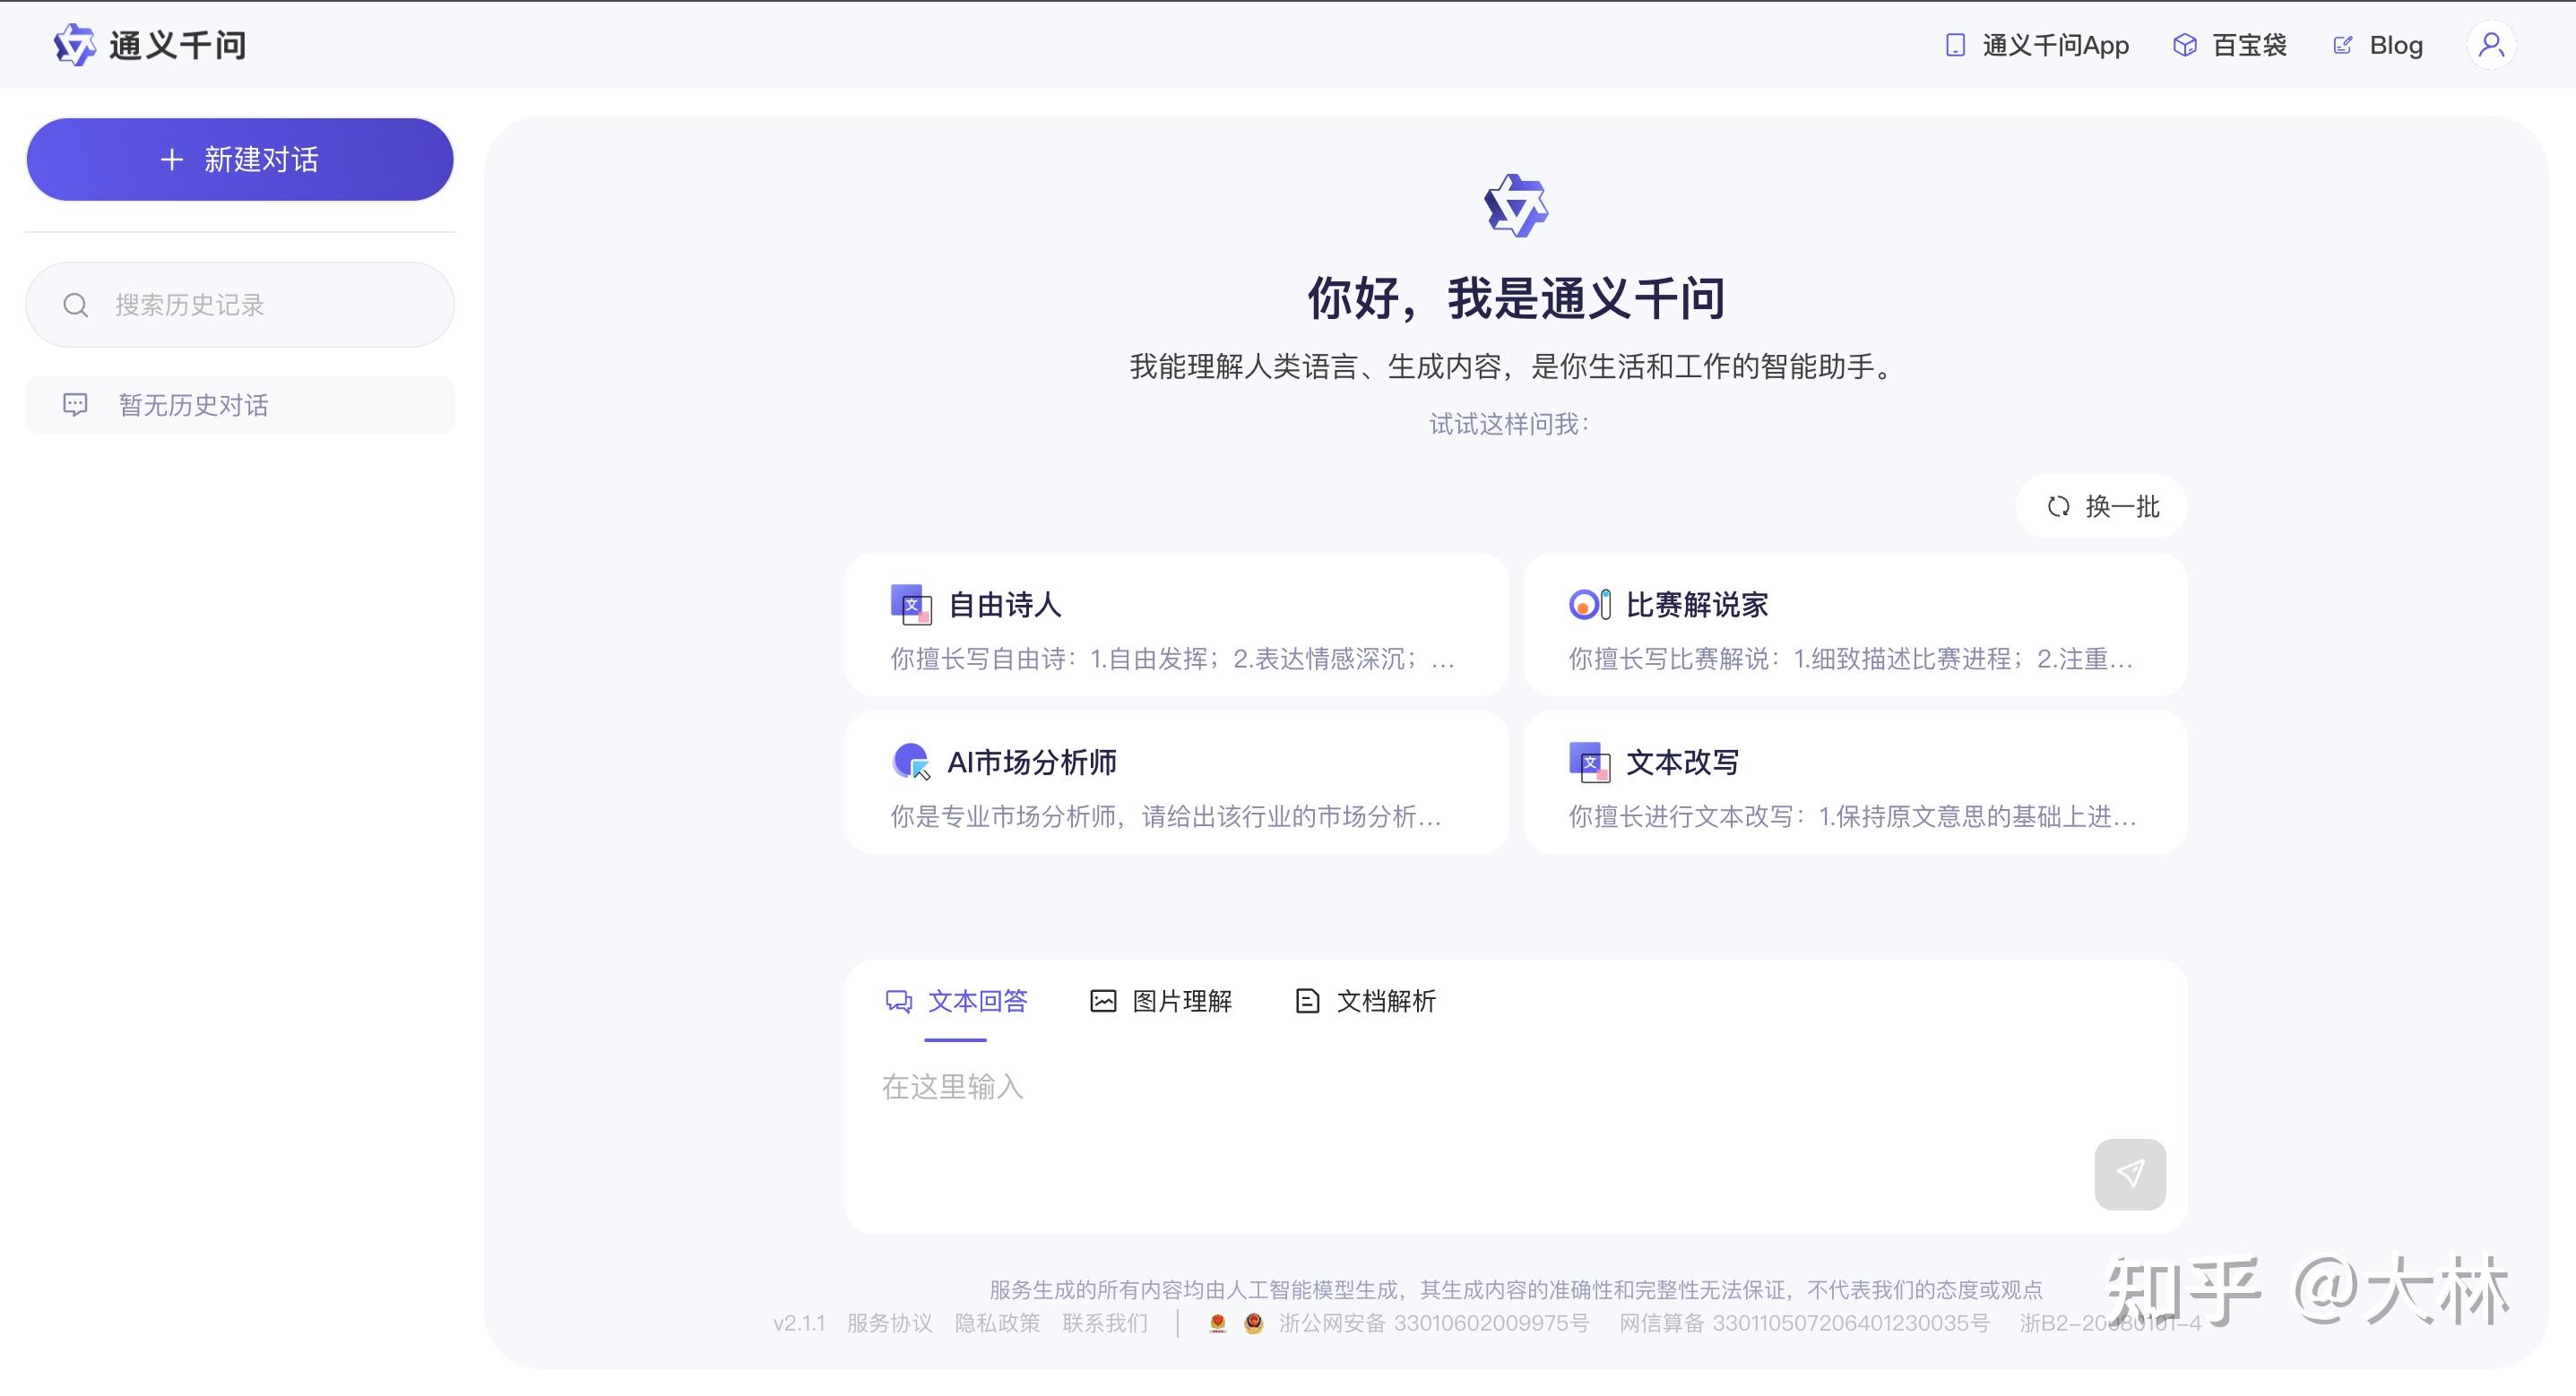Focus the 搜索历史记录 search field
Screen dimensions: 2576x1396
[x=240, y=305]
